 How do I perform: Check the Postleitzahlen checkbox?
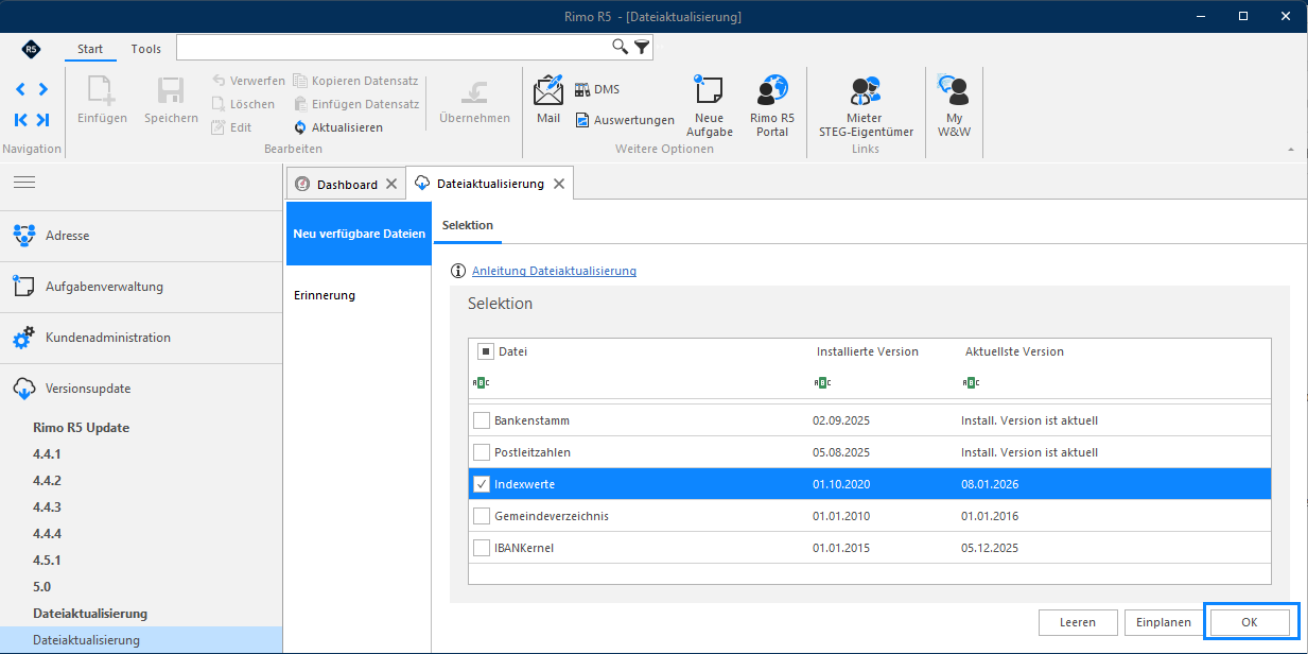pos(481,453)
